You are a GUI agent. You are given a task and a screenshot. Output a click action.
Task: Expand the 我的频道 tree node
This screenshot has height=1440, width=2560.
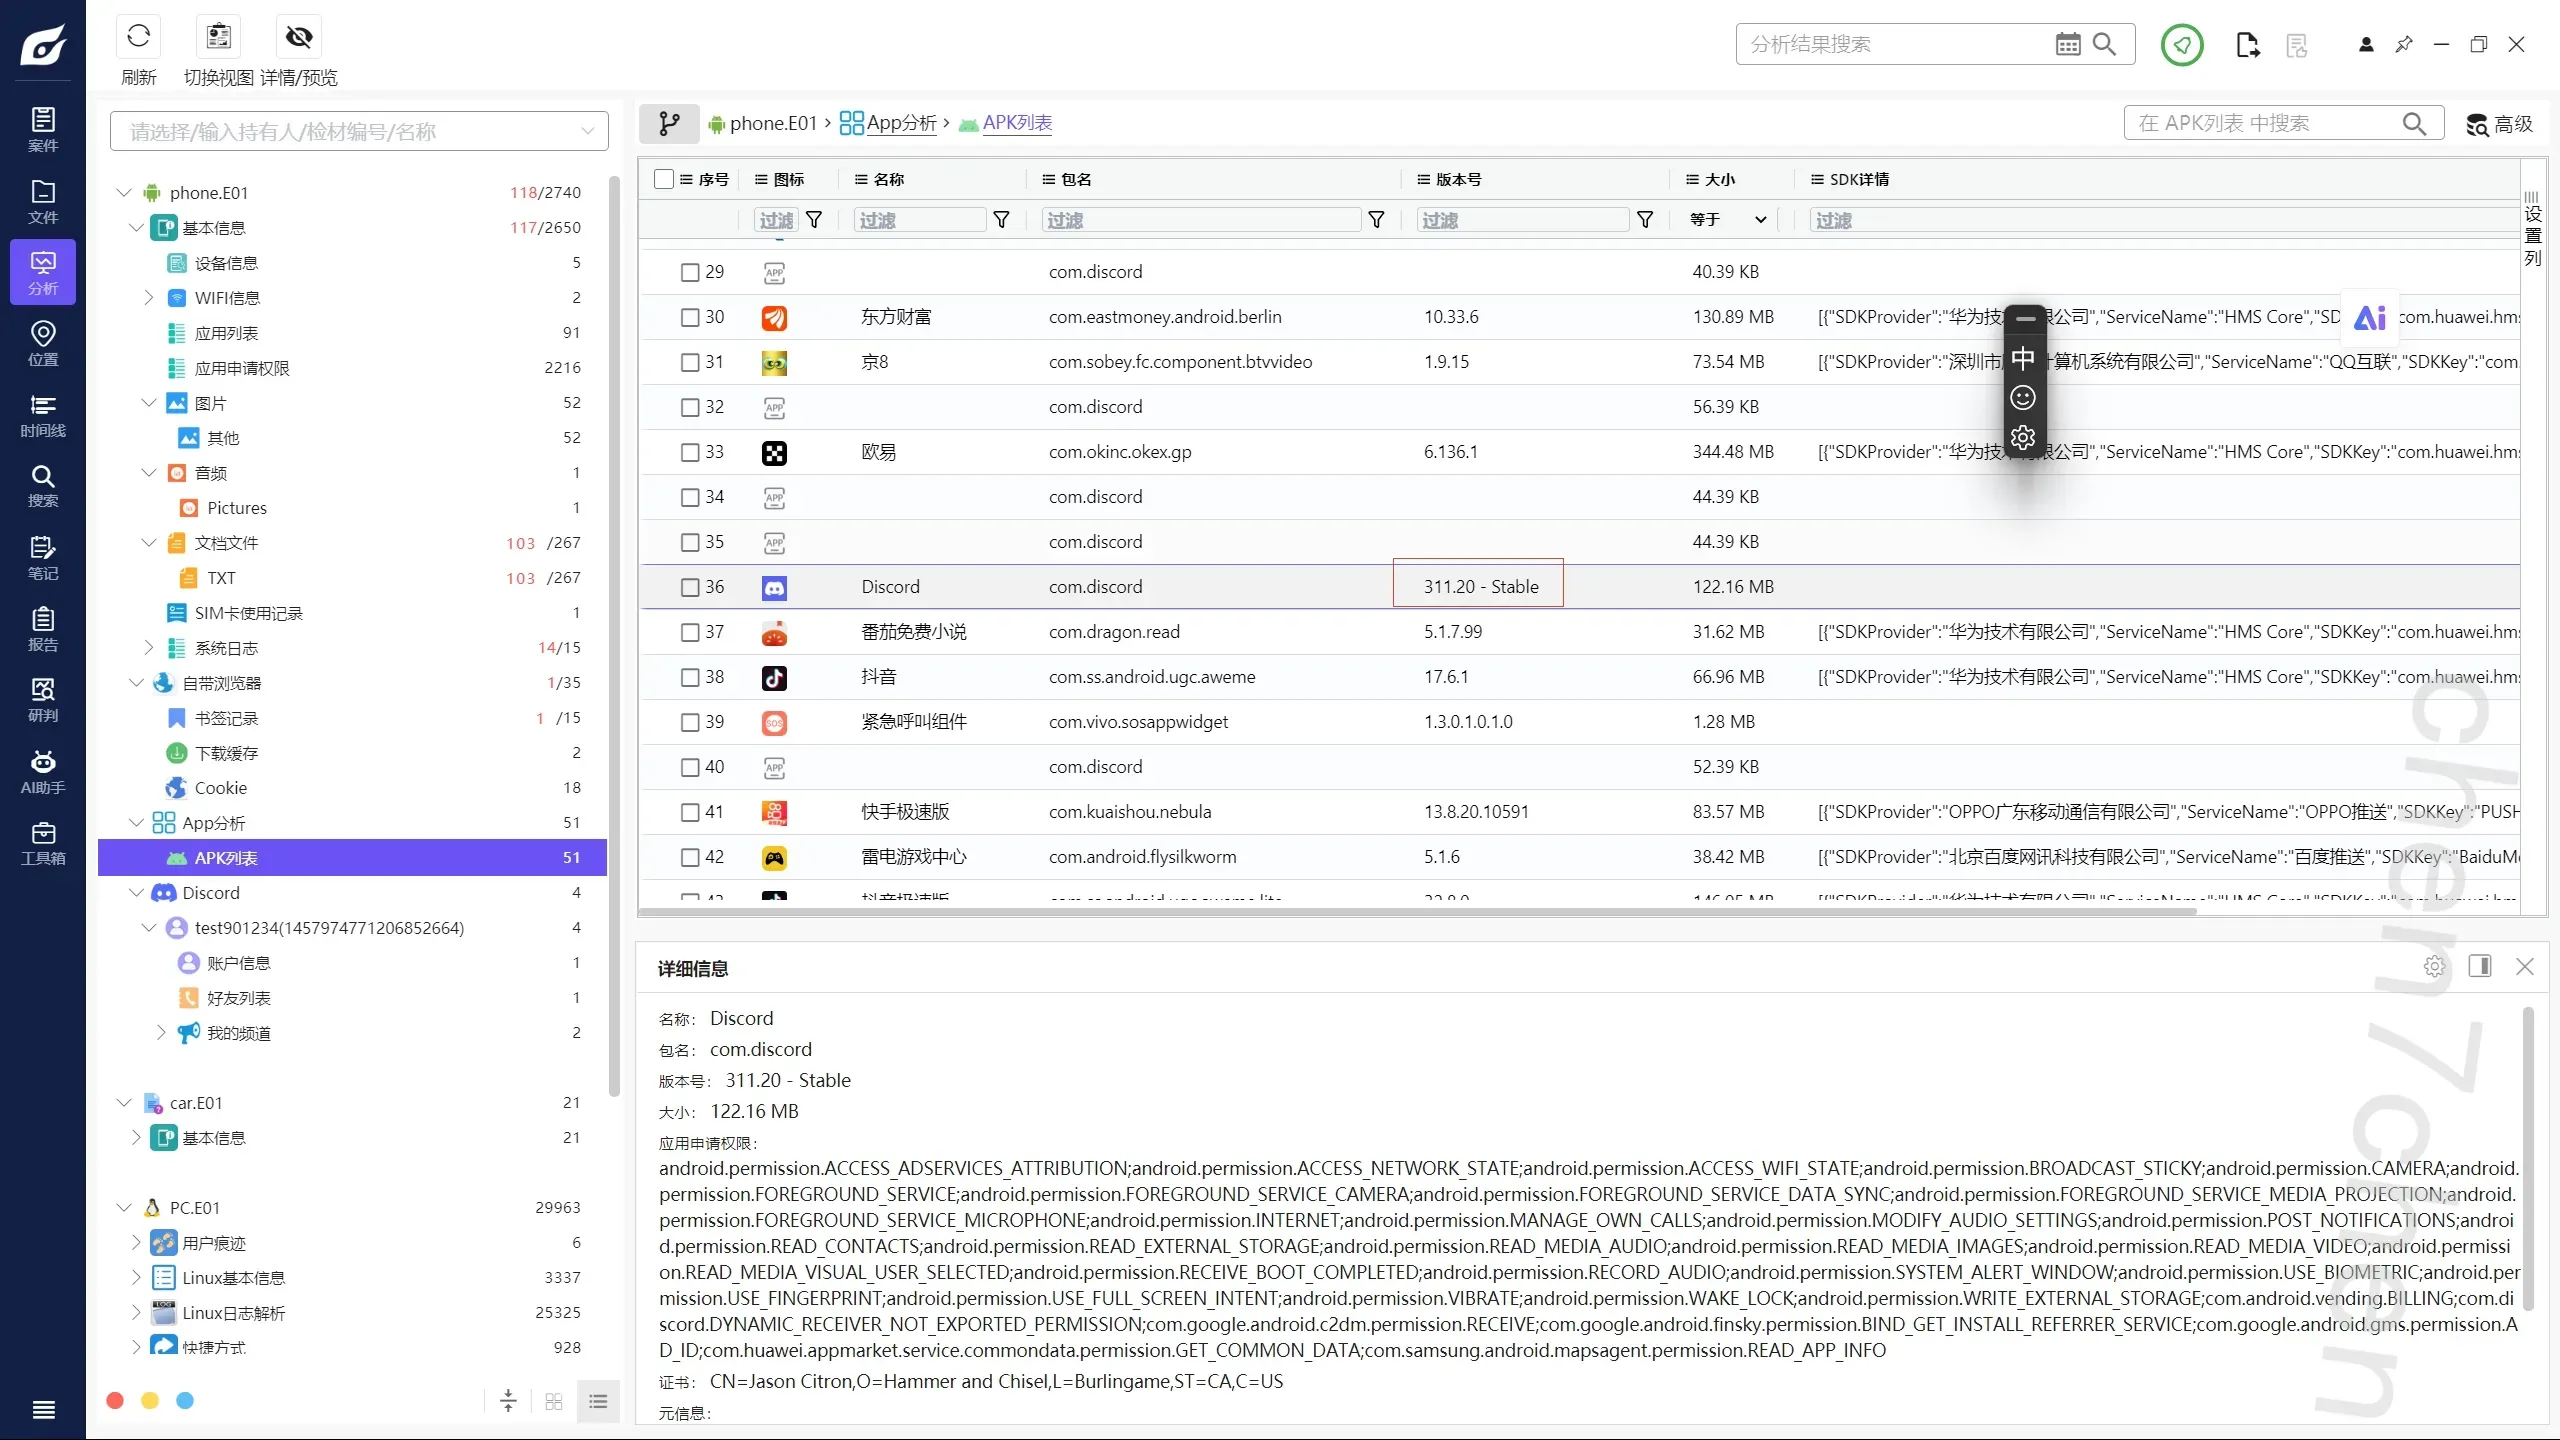161,1033
